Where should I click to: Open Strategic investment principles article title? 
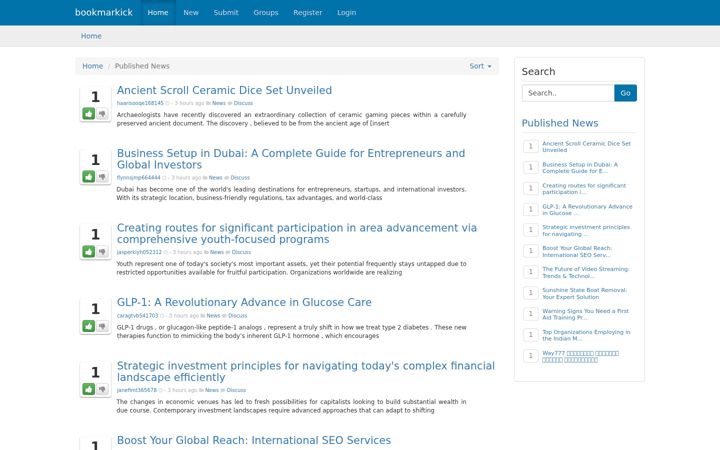pos(306,371)
